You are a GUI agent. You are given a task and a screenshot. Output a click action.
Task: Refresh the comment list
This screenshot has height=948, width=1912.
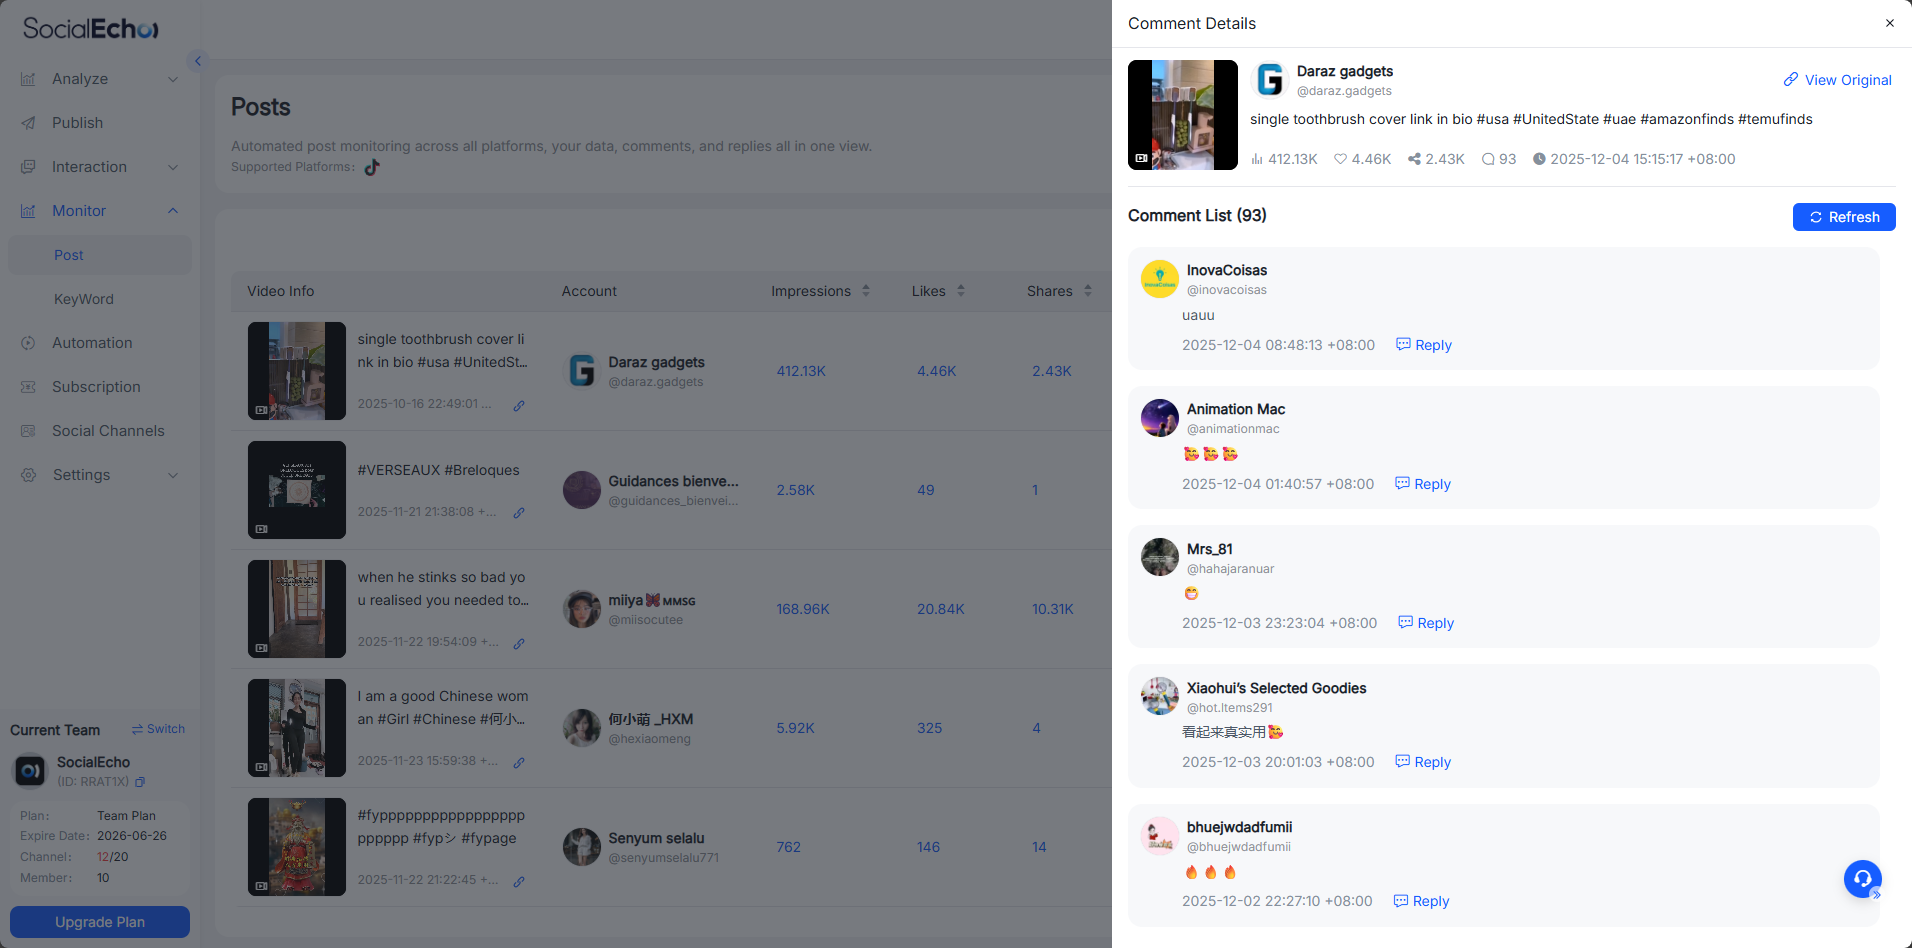[1844, 217]
